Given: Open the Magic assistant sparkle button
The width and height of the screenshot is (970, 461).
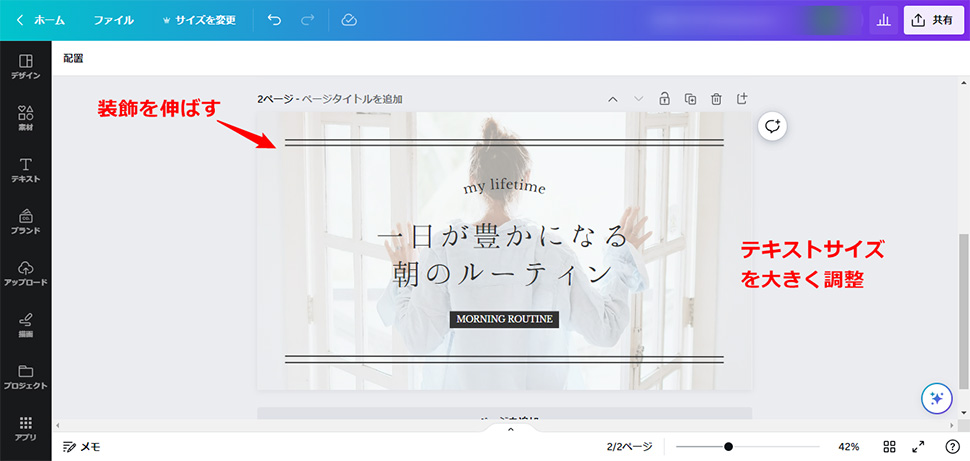Looking at the screenshot, I should point(937,399).
